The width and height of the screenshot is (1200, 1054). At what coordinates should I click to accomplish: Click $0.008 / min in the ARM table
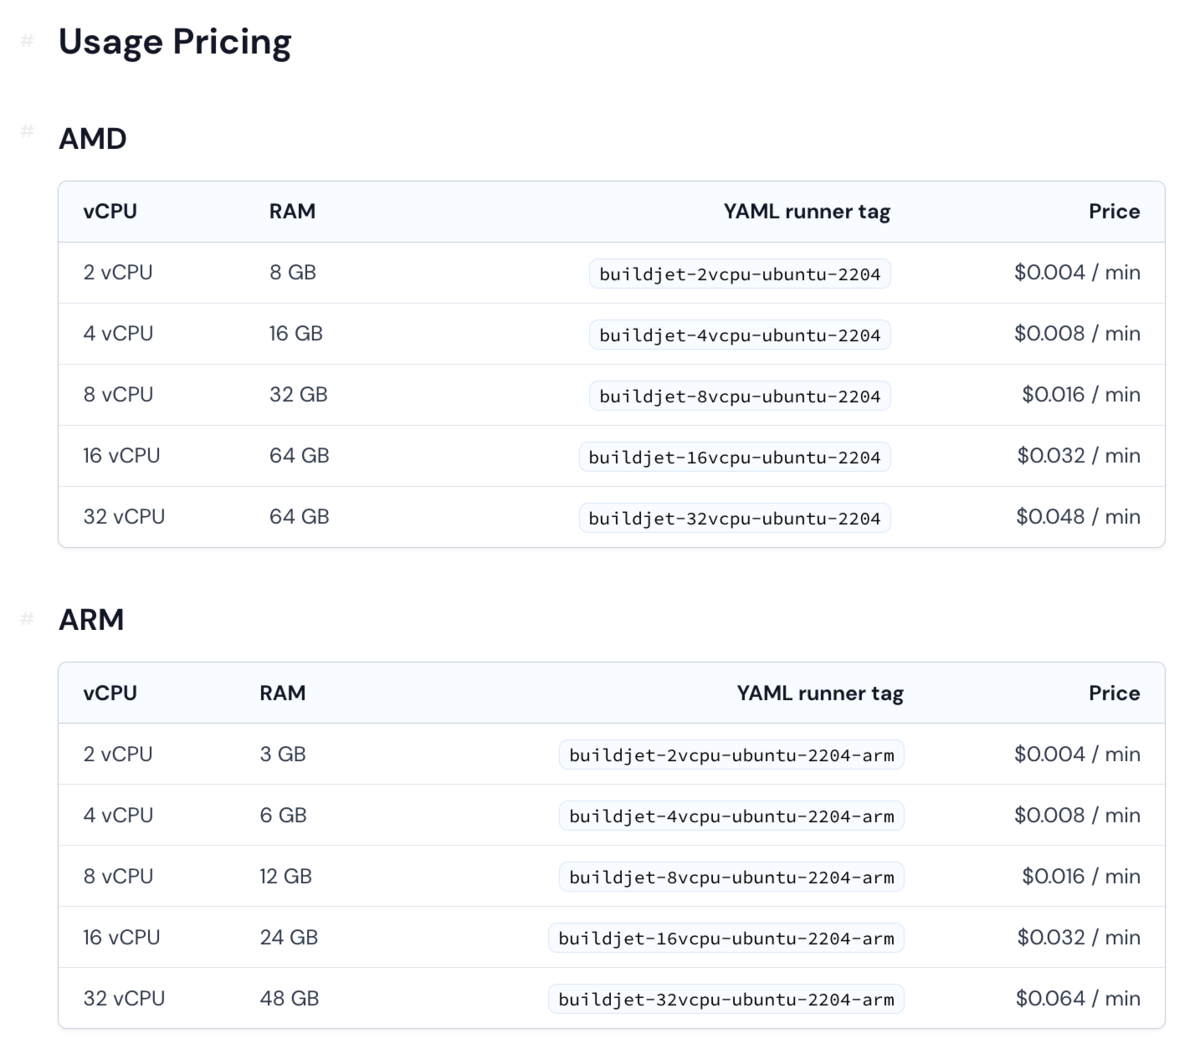tap(1077, 815)
